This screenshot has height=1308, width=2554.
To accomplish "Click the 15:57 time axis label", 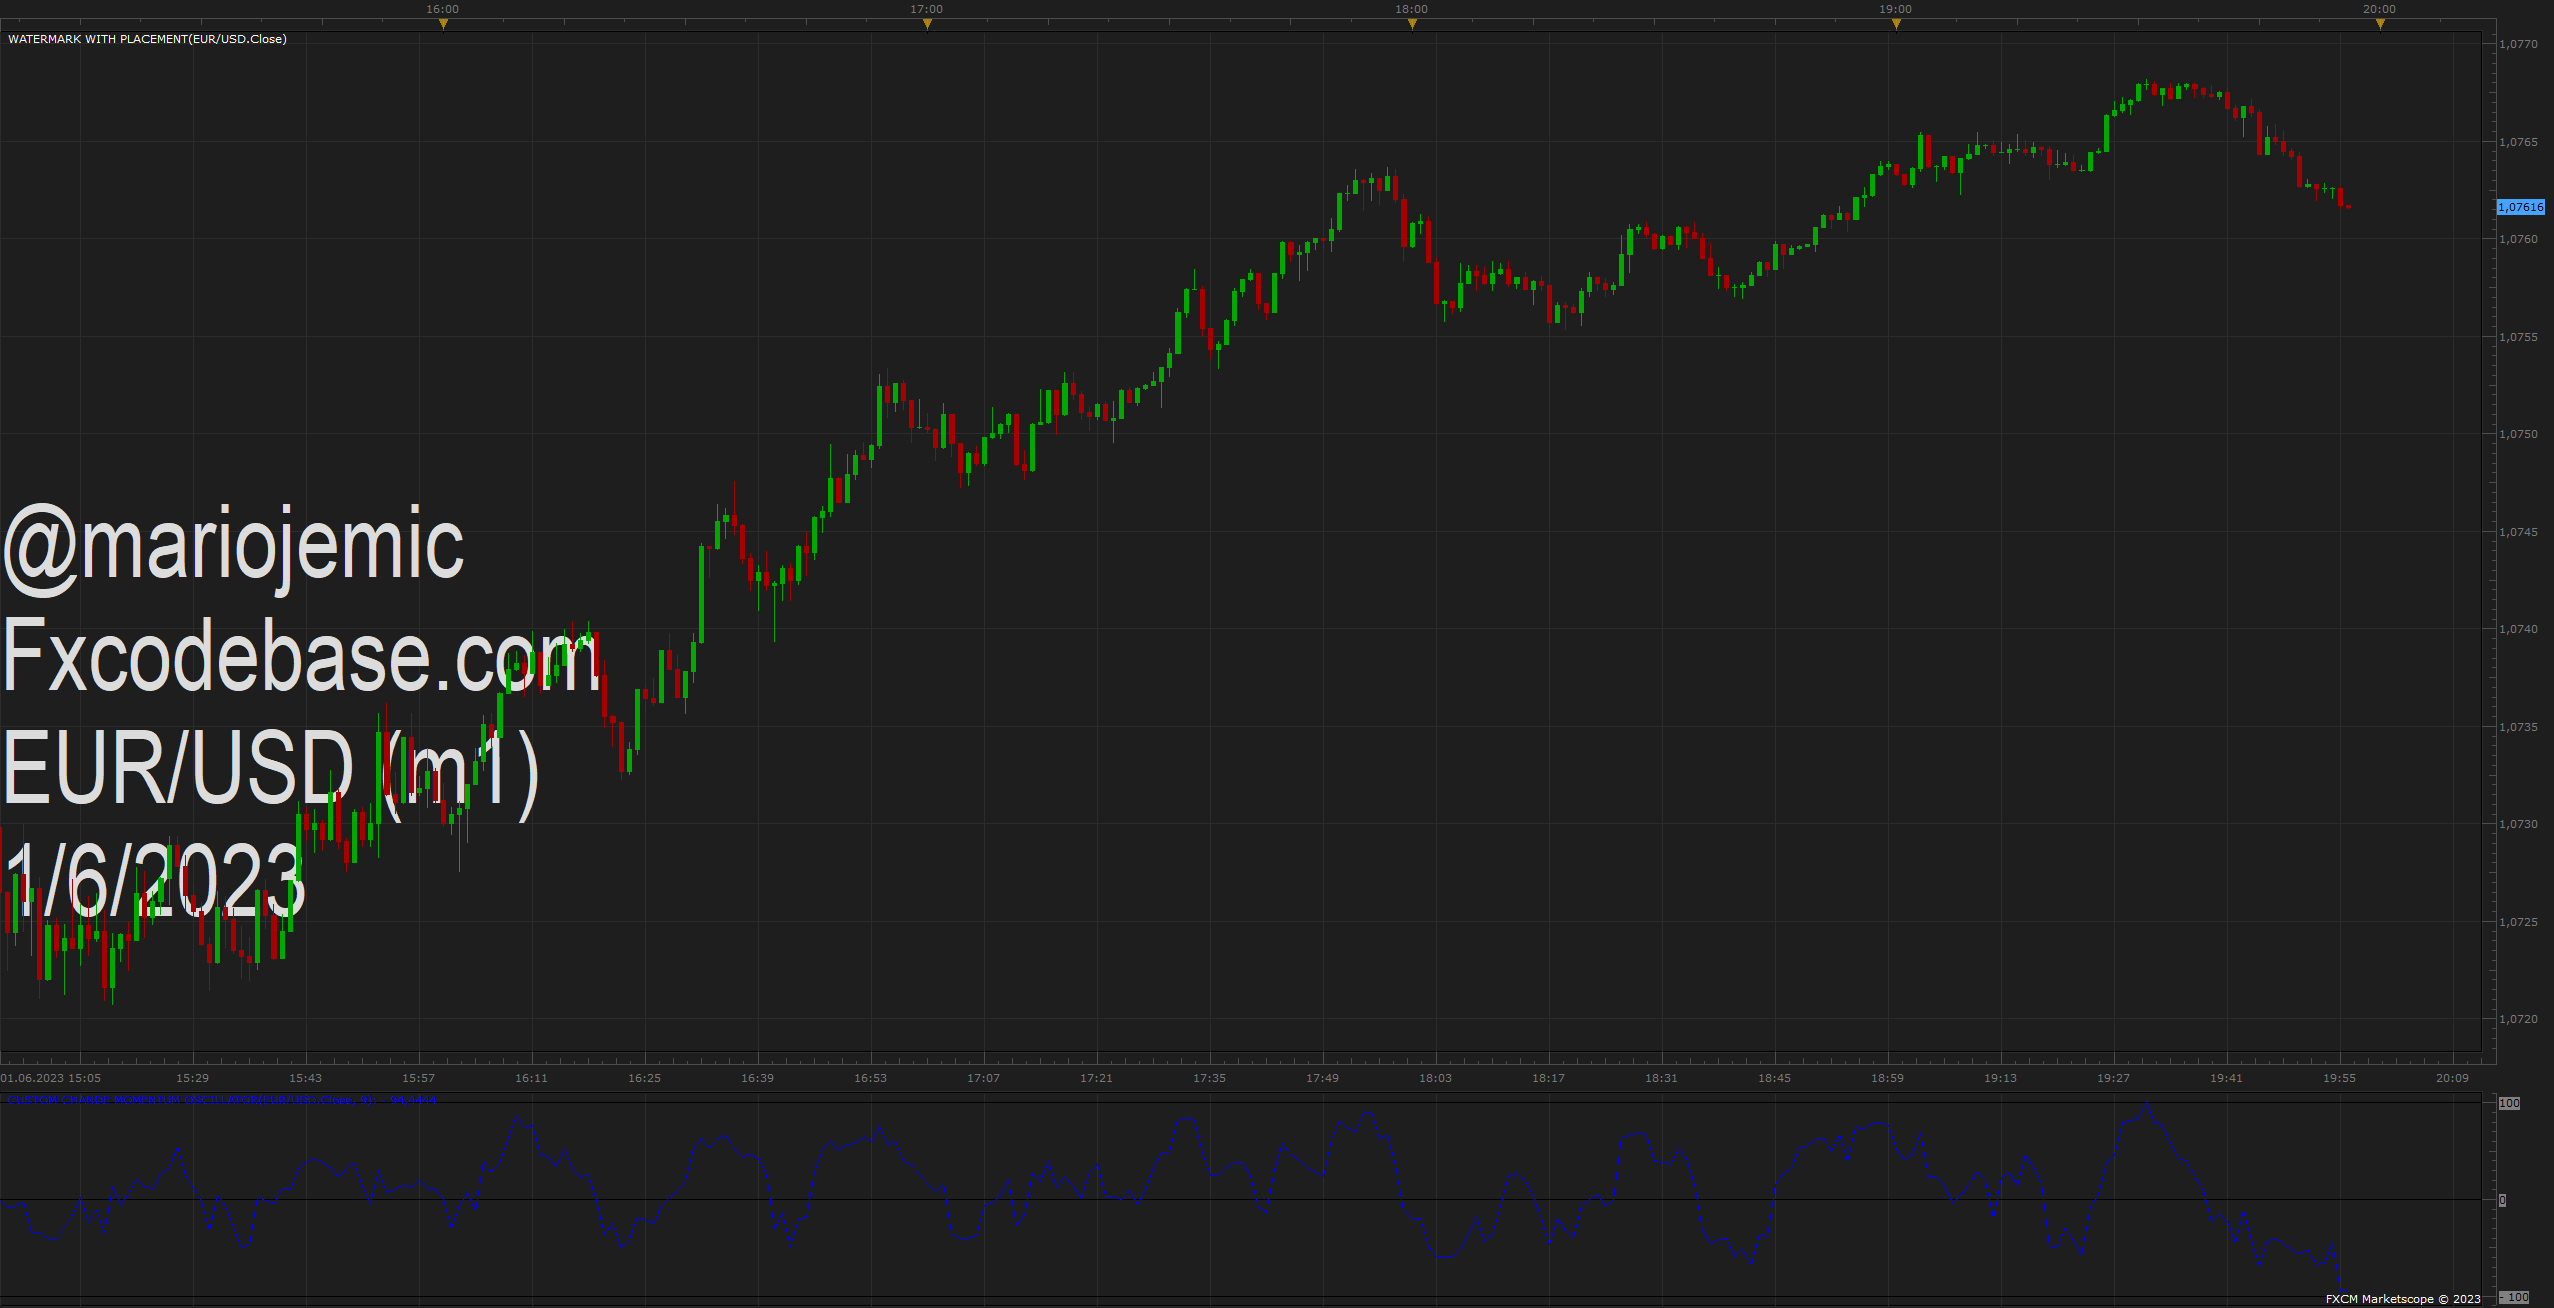I will [418, 1078].
